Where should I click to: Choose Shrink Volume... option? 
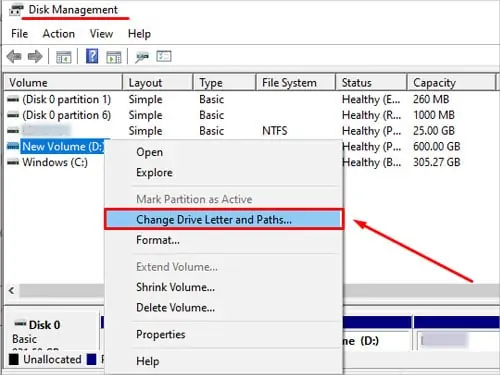(x=223, y=287)
